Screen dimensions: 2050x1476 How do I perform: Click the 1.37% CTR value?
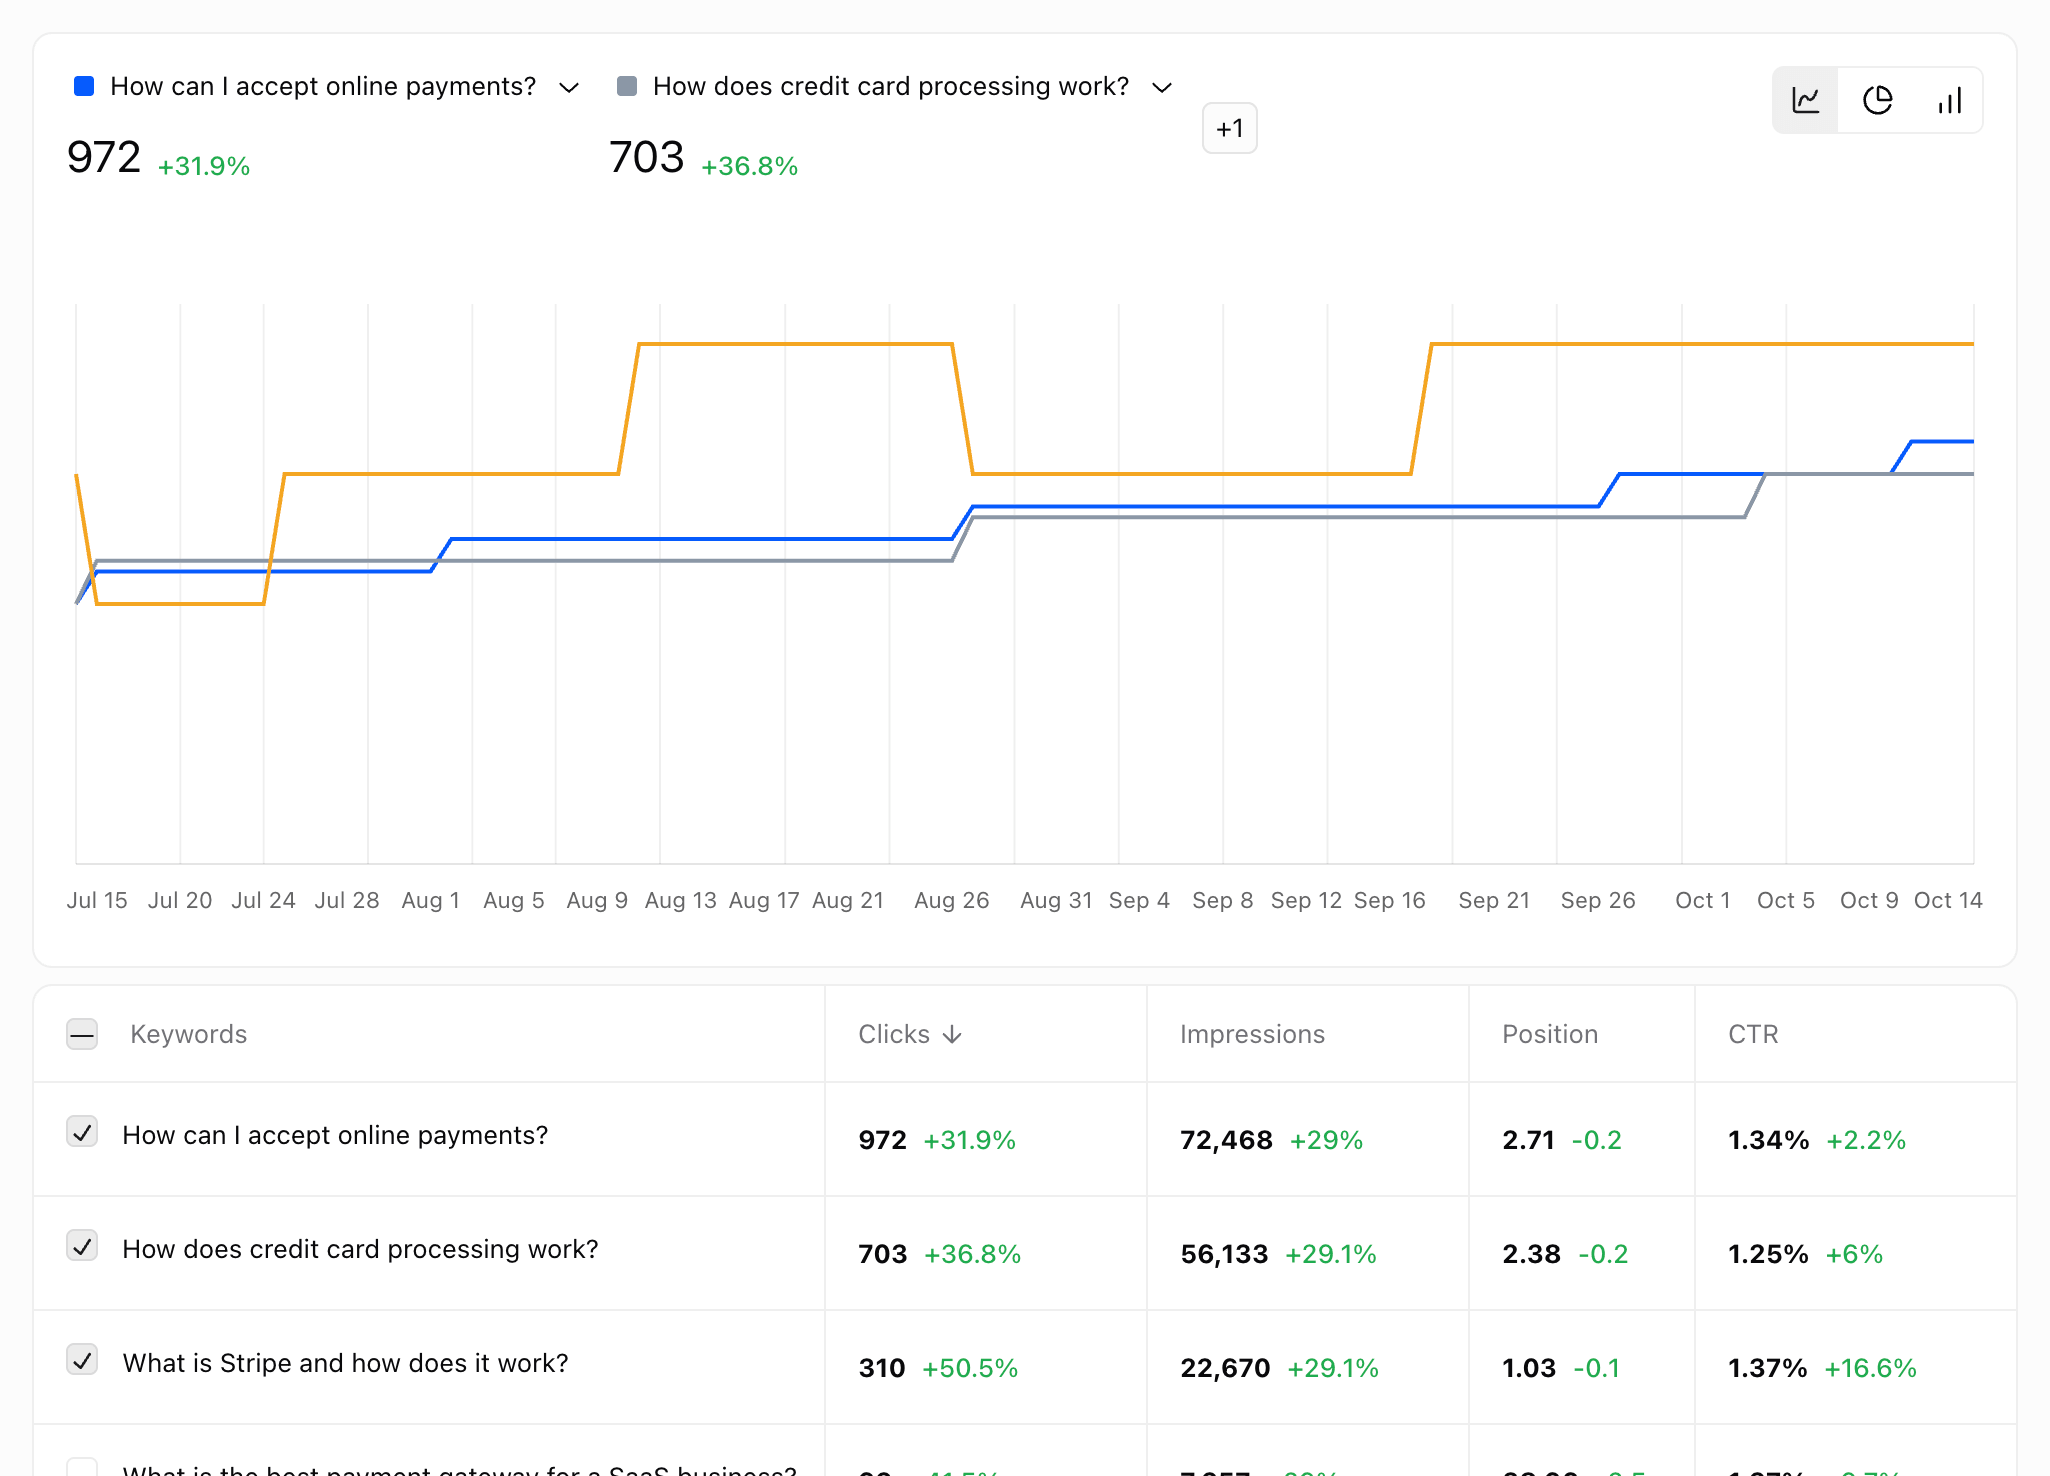(x=1767, y=1368)
